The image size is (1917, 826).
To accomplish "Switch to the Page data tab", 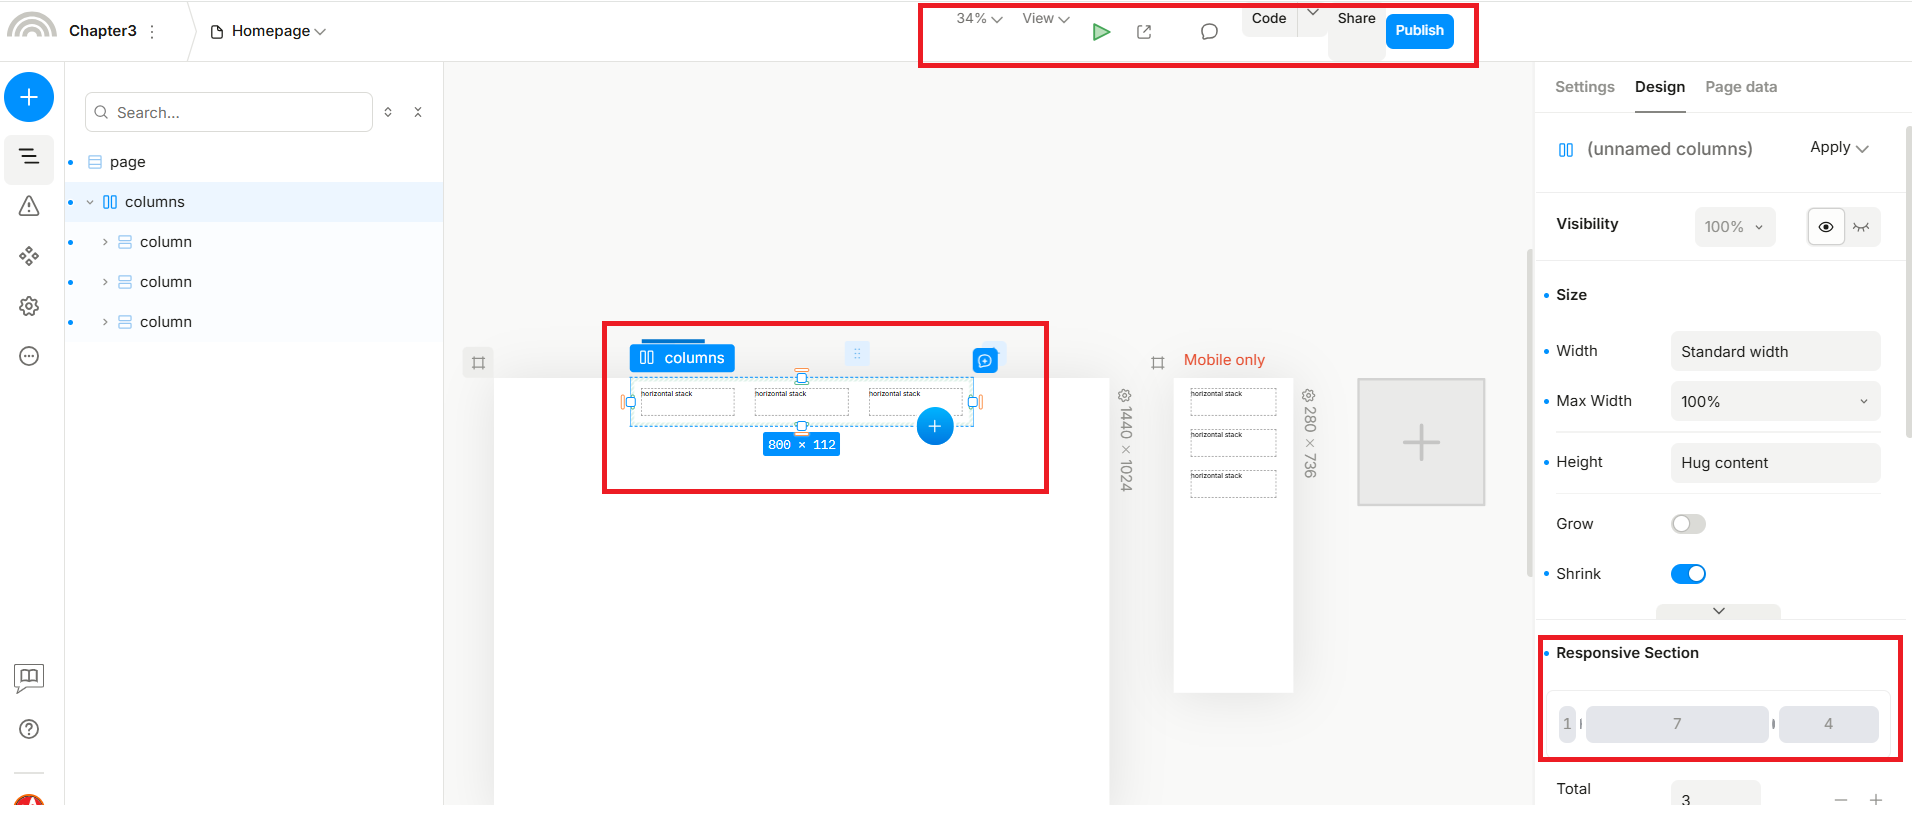I will (1740, 87).
